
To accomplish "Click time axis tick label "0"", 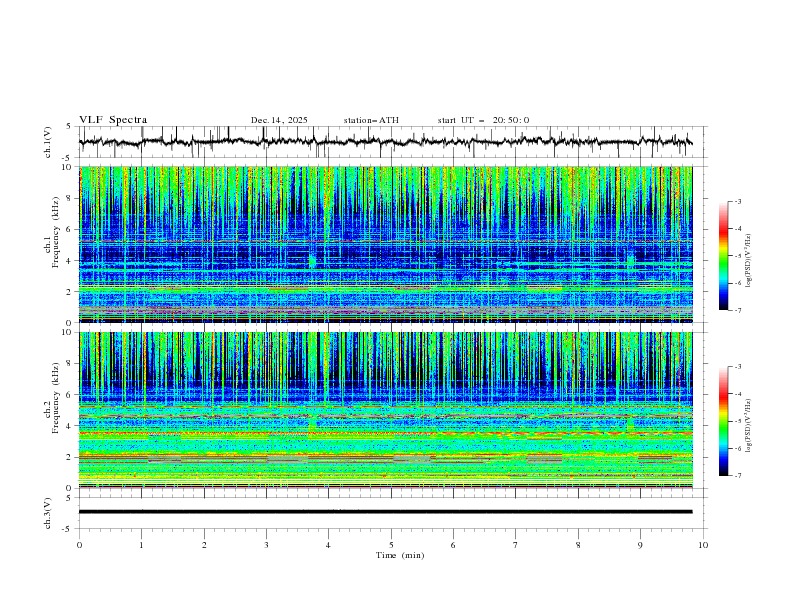I will [79, 545].
